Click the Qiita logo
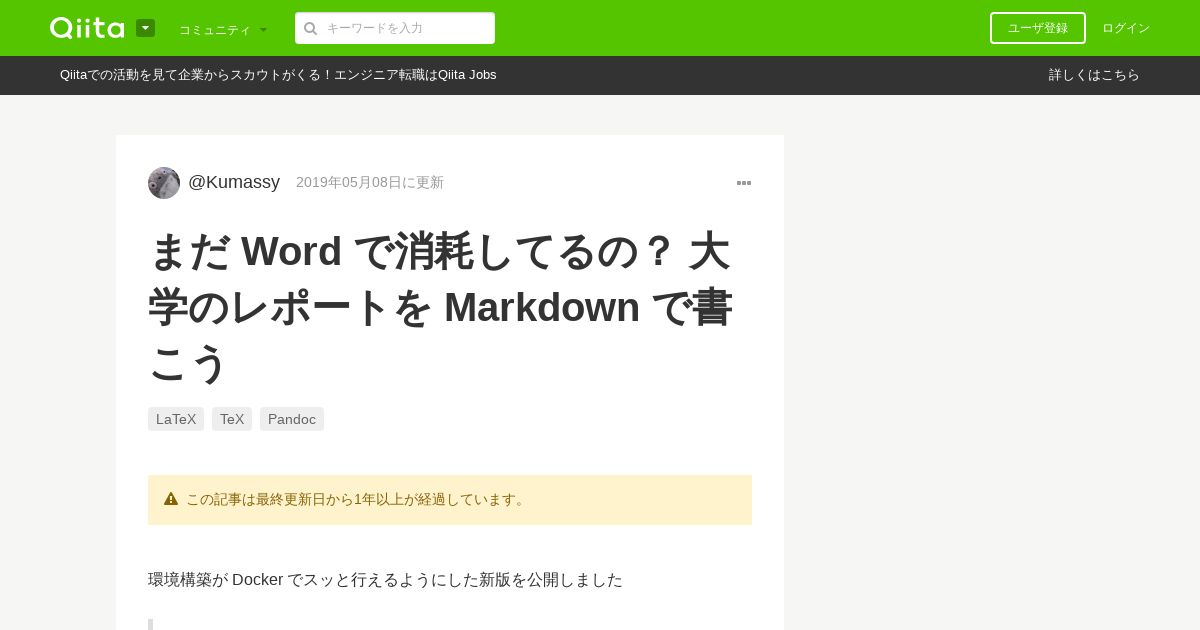Image resolution: width=1200 pixels, height=630 pixels. [x=87, y=28]
